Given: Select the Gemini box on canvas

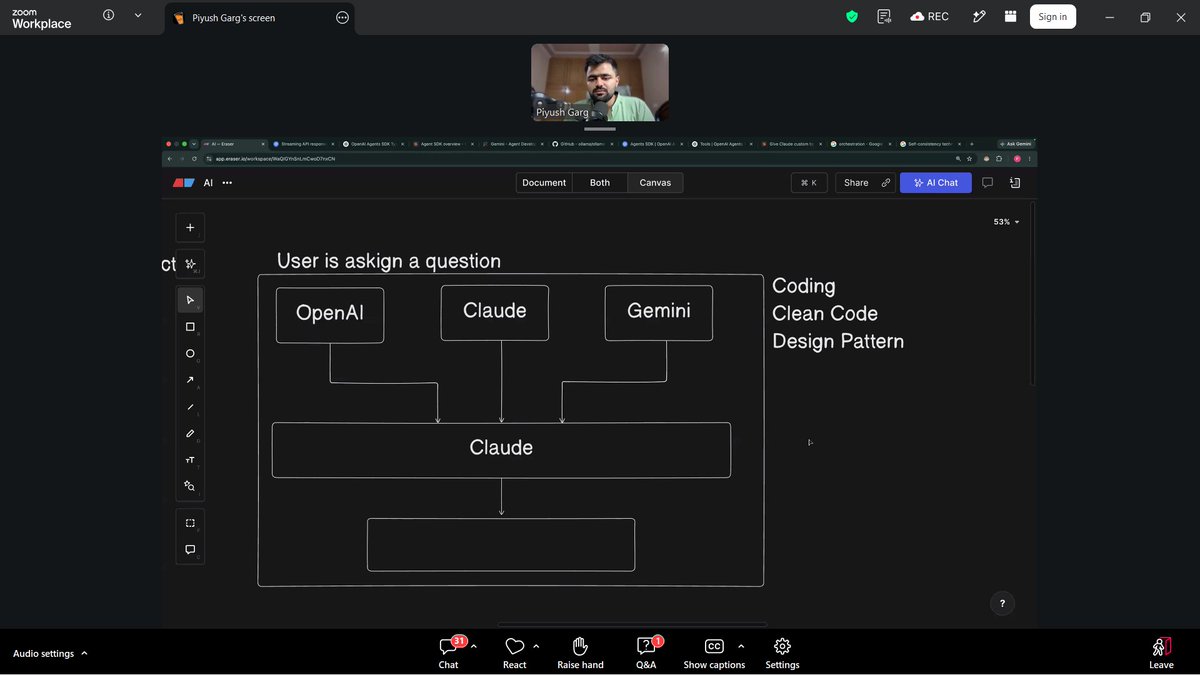Looking at the screenshot, I should click(659, 312).
